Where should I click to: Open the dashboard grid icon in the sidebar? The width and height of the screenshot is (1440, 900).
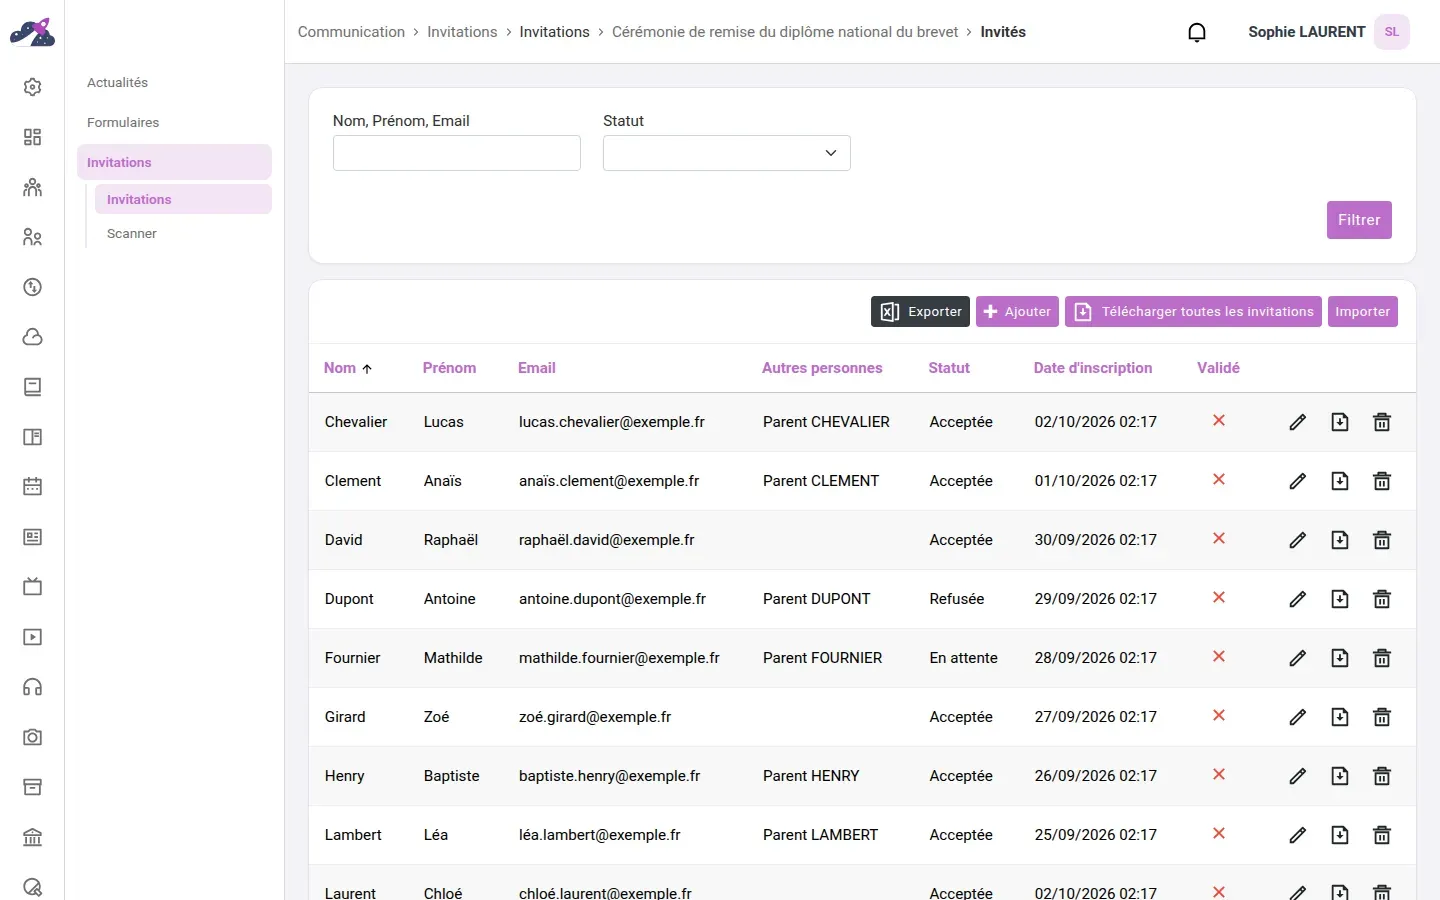(x=32, y=137)
